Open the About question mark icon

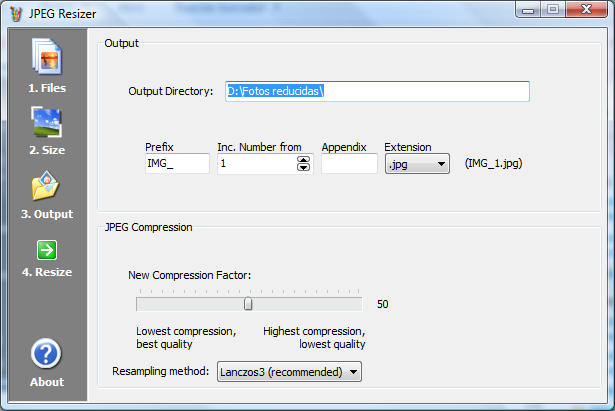click(46, 354)
